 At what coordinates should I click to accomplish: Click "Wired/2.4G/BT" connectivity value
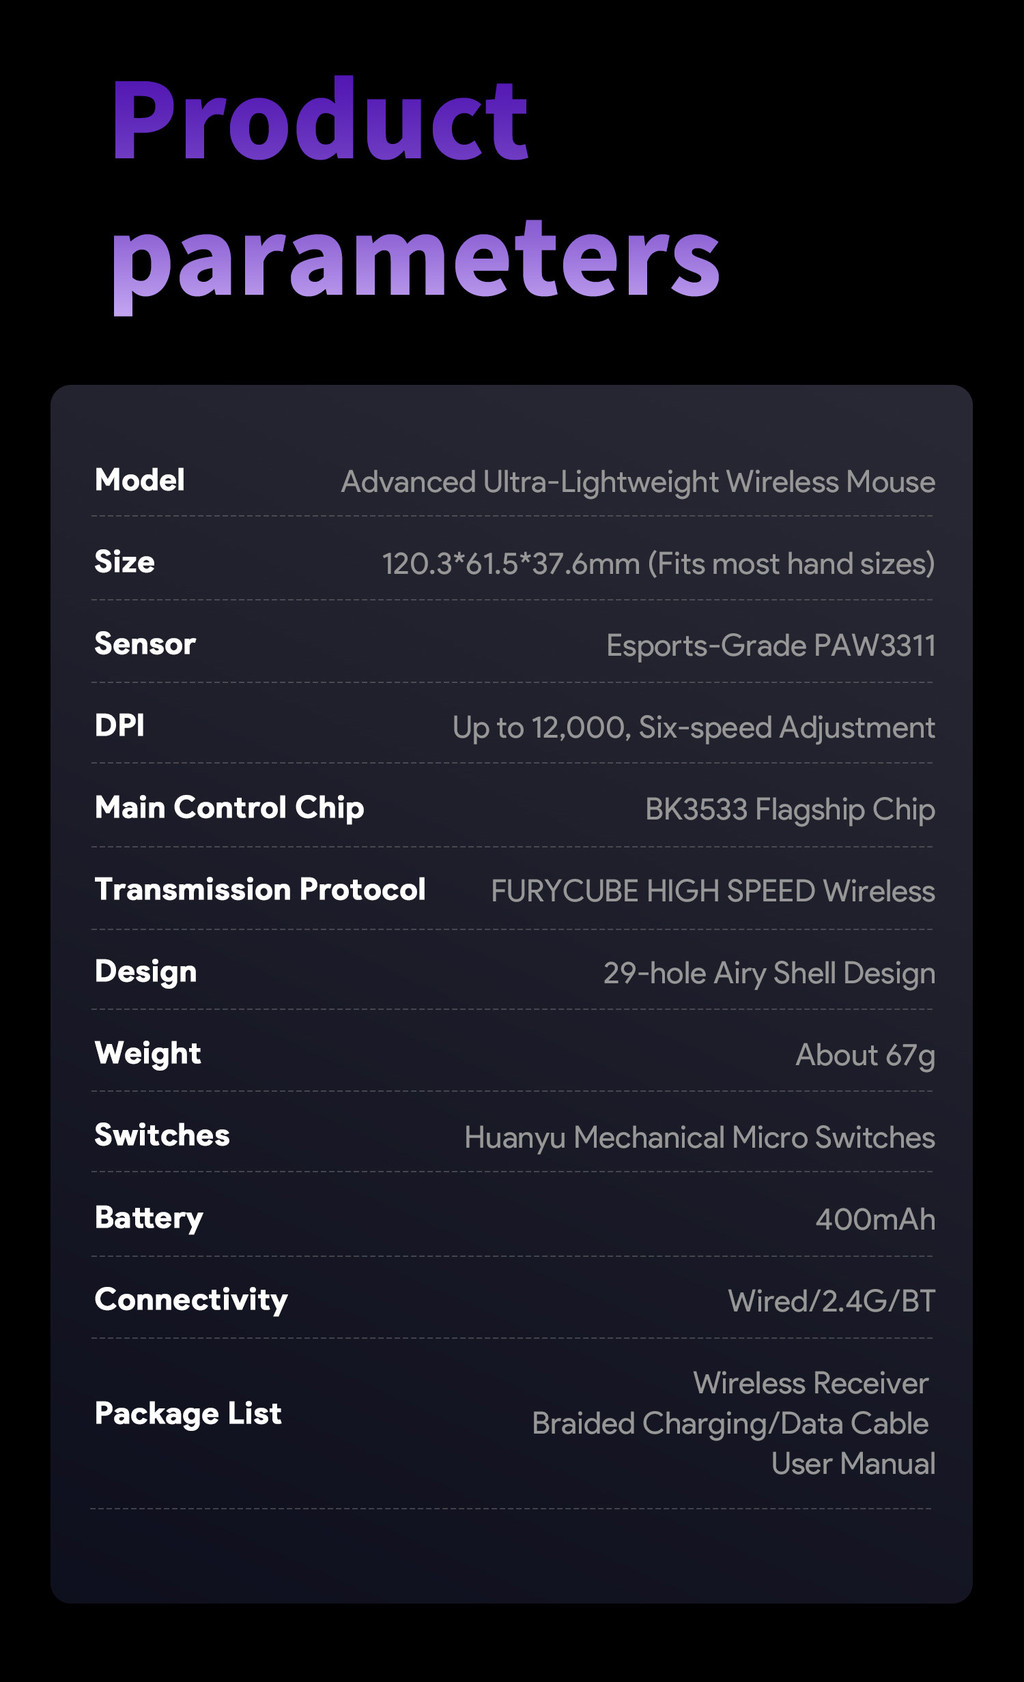pyautogui.click(x=831, y=1302)
